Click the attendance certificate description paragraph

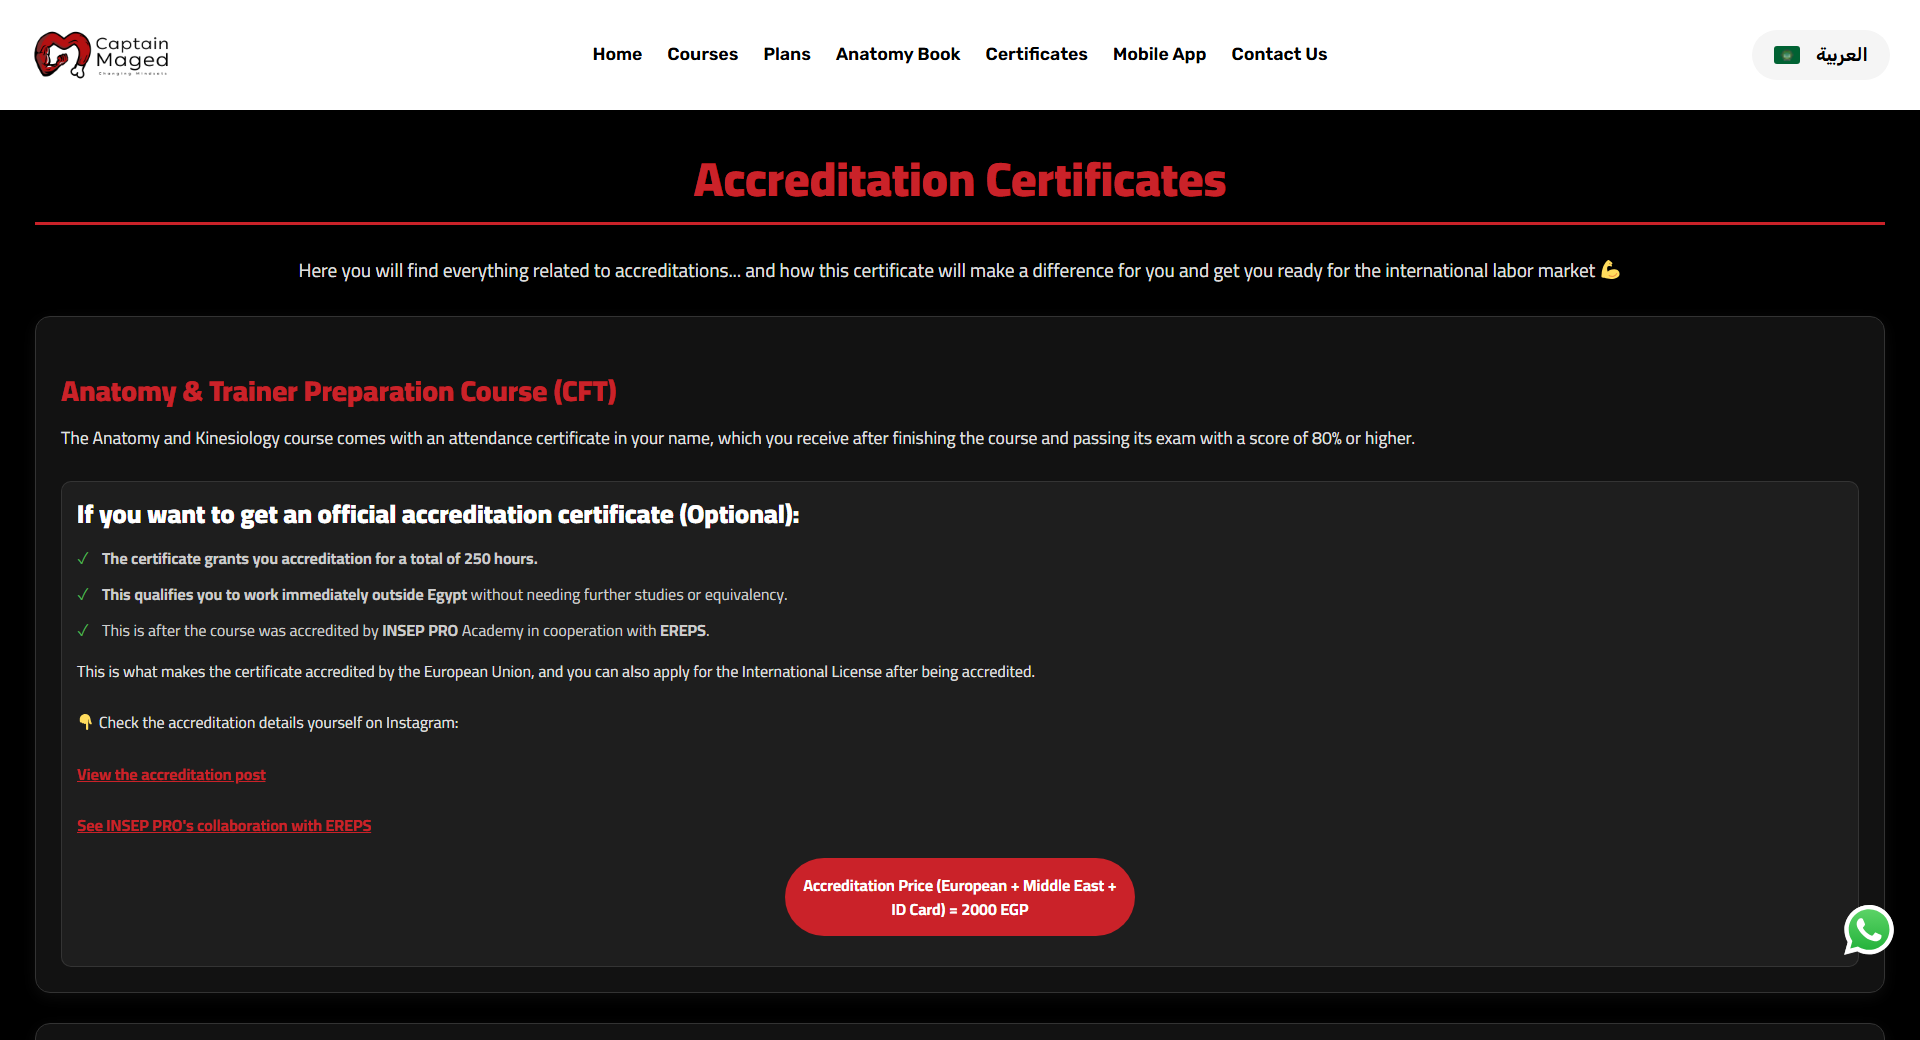[738, 438]
